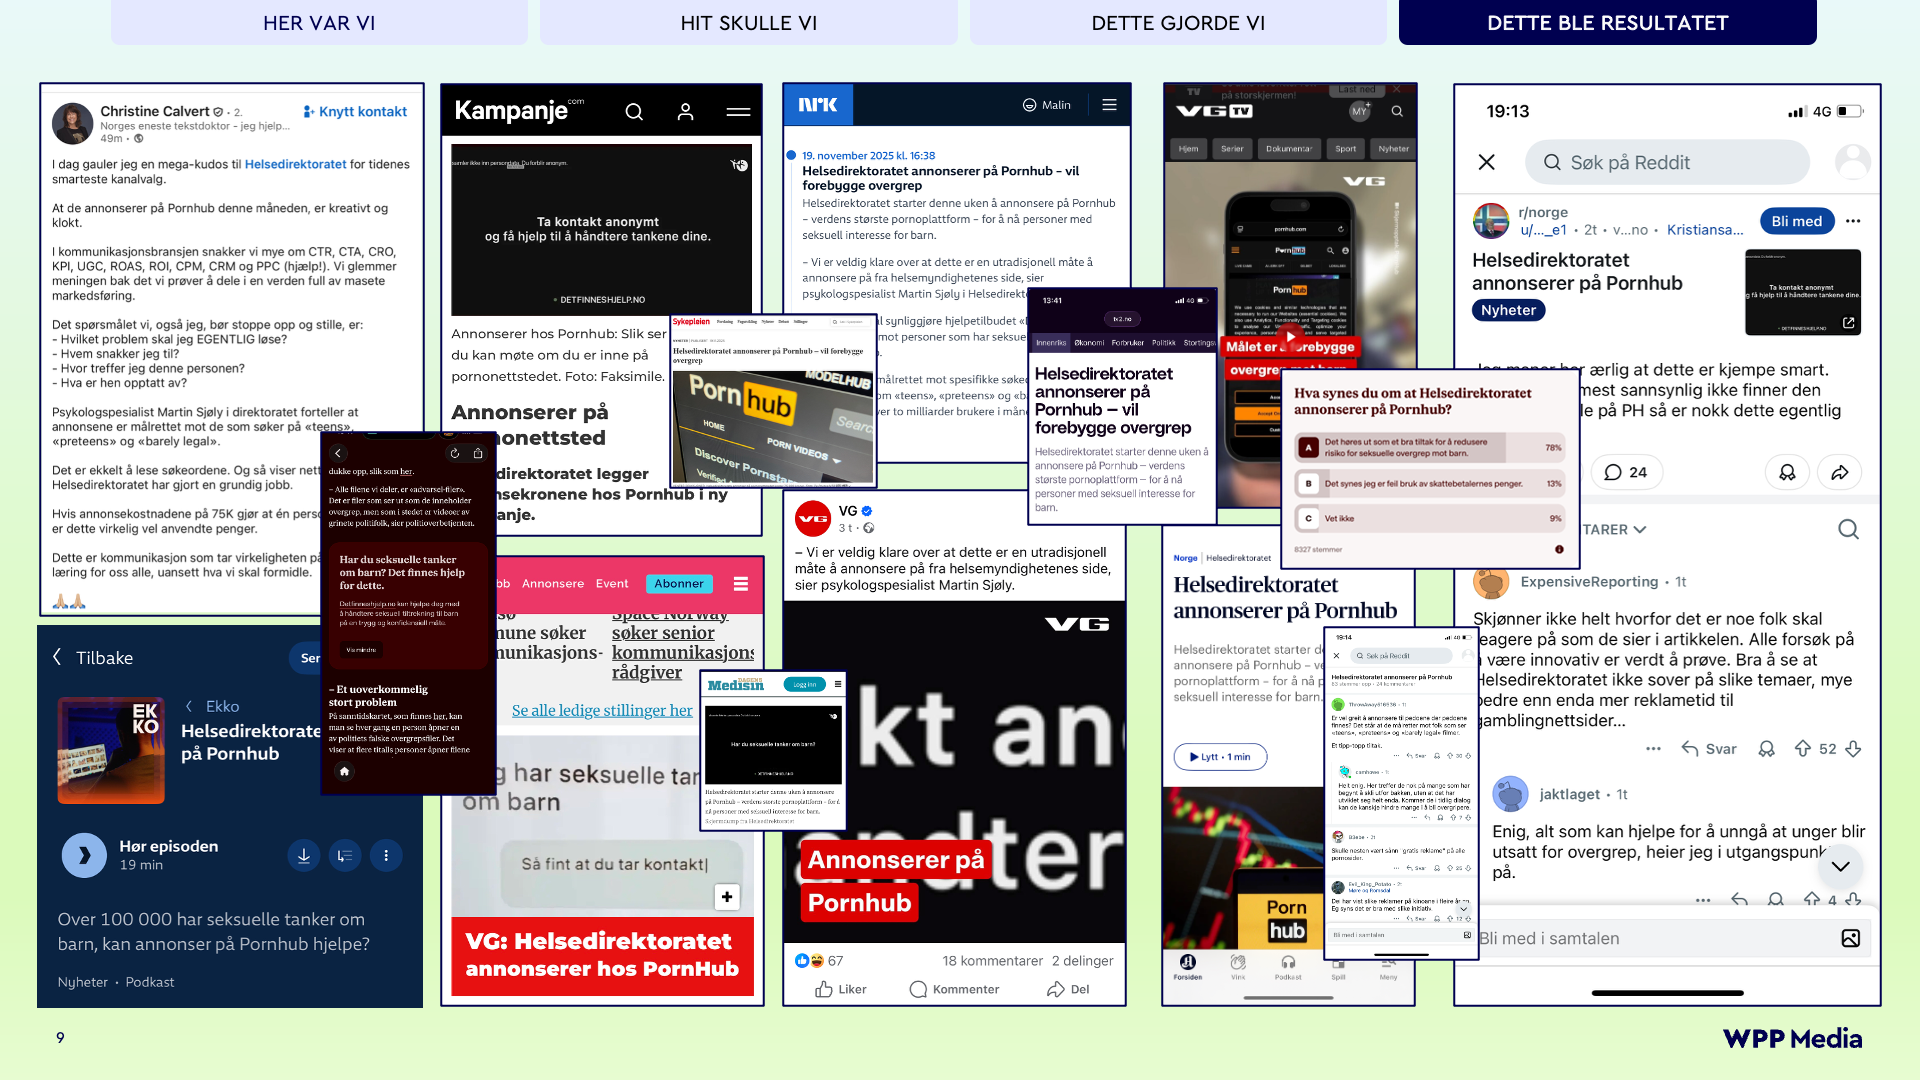The width and height of the screenshot is (1920, 1080).
Task: Select poll option C Vet ikke
Action: coord(1430,518)
